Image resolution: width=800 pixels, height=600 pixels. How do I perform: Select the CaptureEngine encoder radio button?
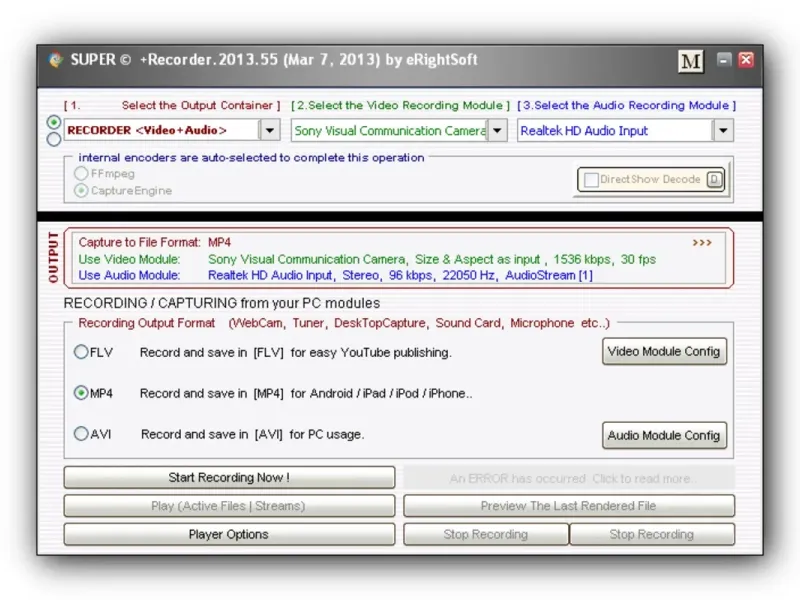(81, 190)
